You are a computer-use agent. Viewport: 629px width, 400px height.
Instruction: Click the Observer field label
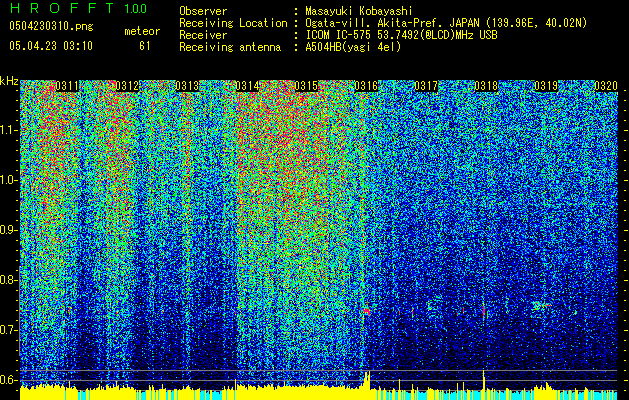[x=203, y=11]
